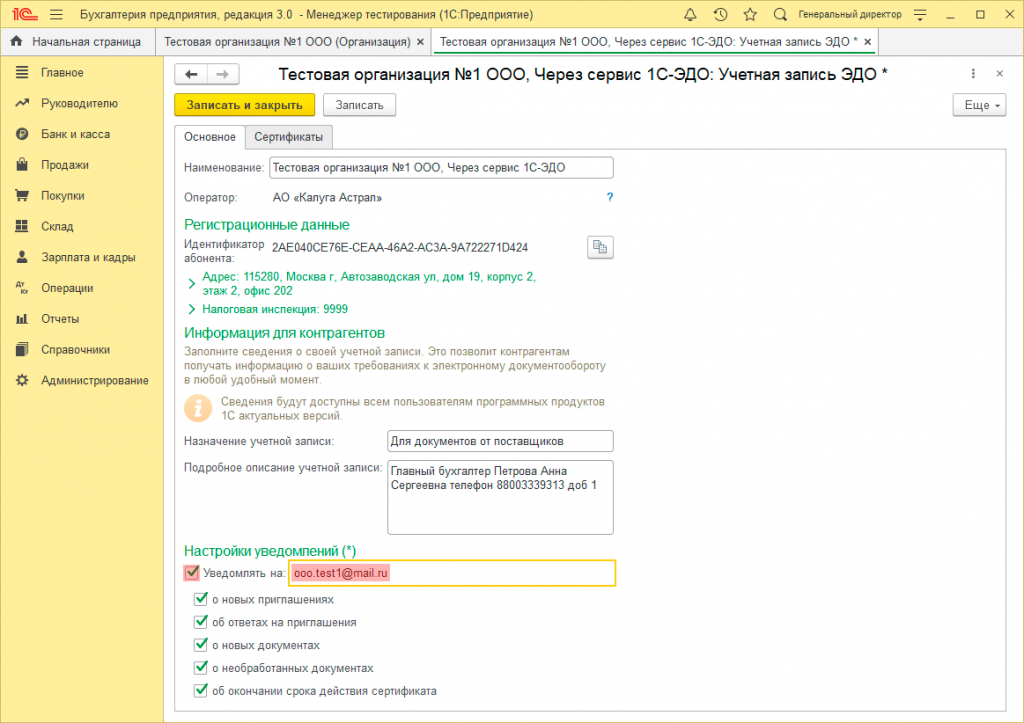Click the Подробное описание учетной записи textarea
This screenshot has height=723, width=1024.
point(500,497)
